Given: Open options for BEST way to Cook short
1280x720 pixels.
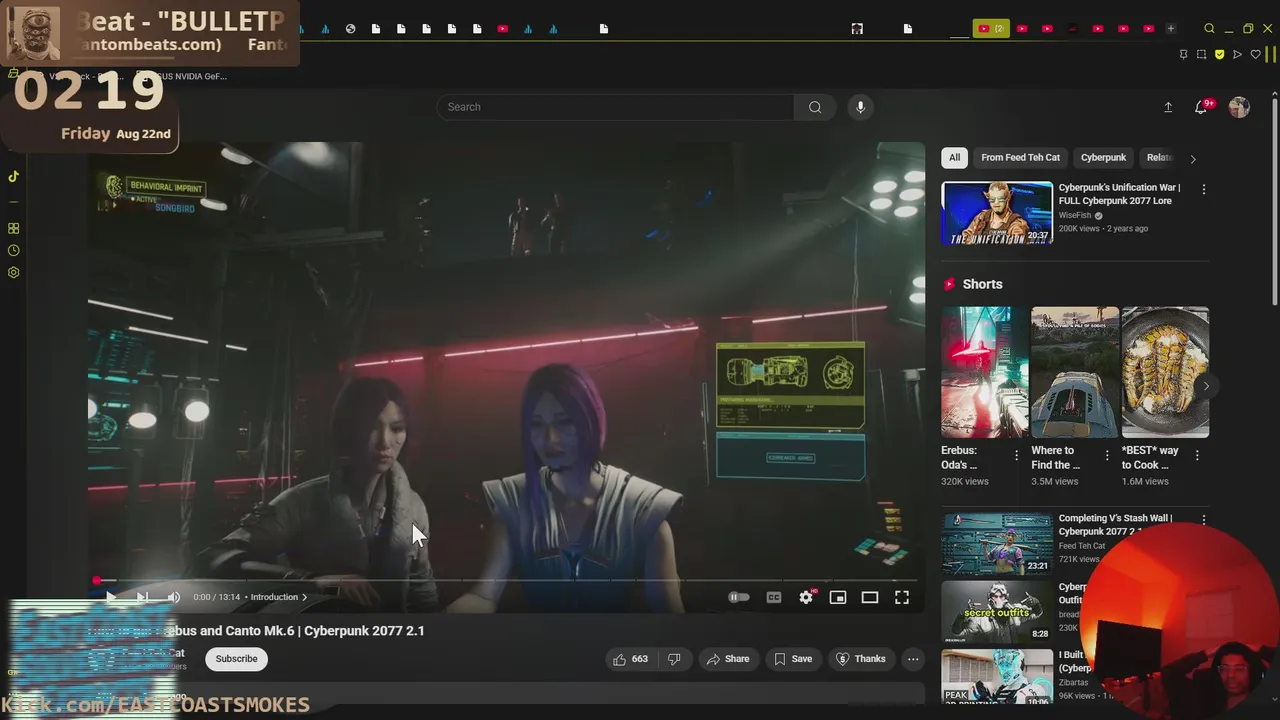Looking at the screenshot, I should coord(1197,456).
